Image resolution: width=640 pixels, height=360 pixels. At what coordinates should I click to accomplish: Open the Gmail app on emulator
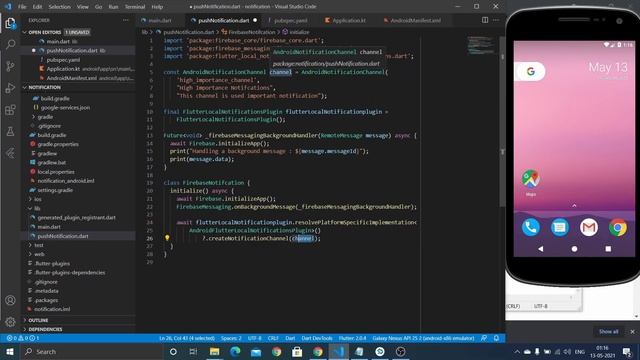pos(589,227)
